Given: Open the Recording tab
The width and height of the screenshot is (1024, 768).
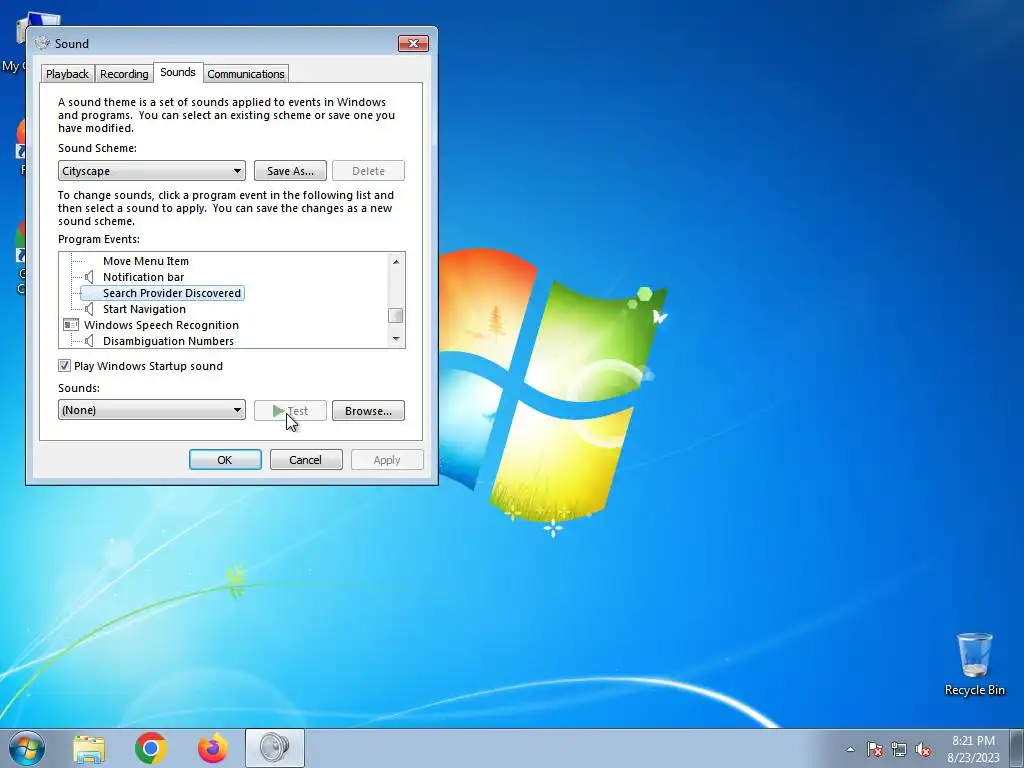Looking at the screenshot, I should point(124,74).
